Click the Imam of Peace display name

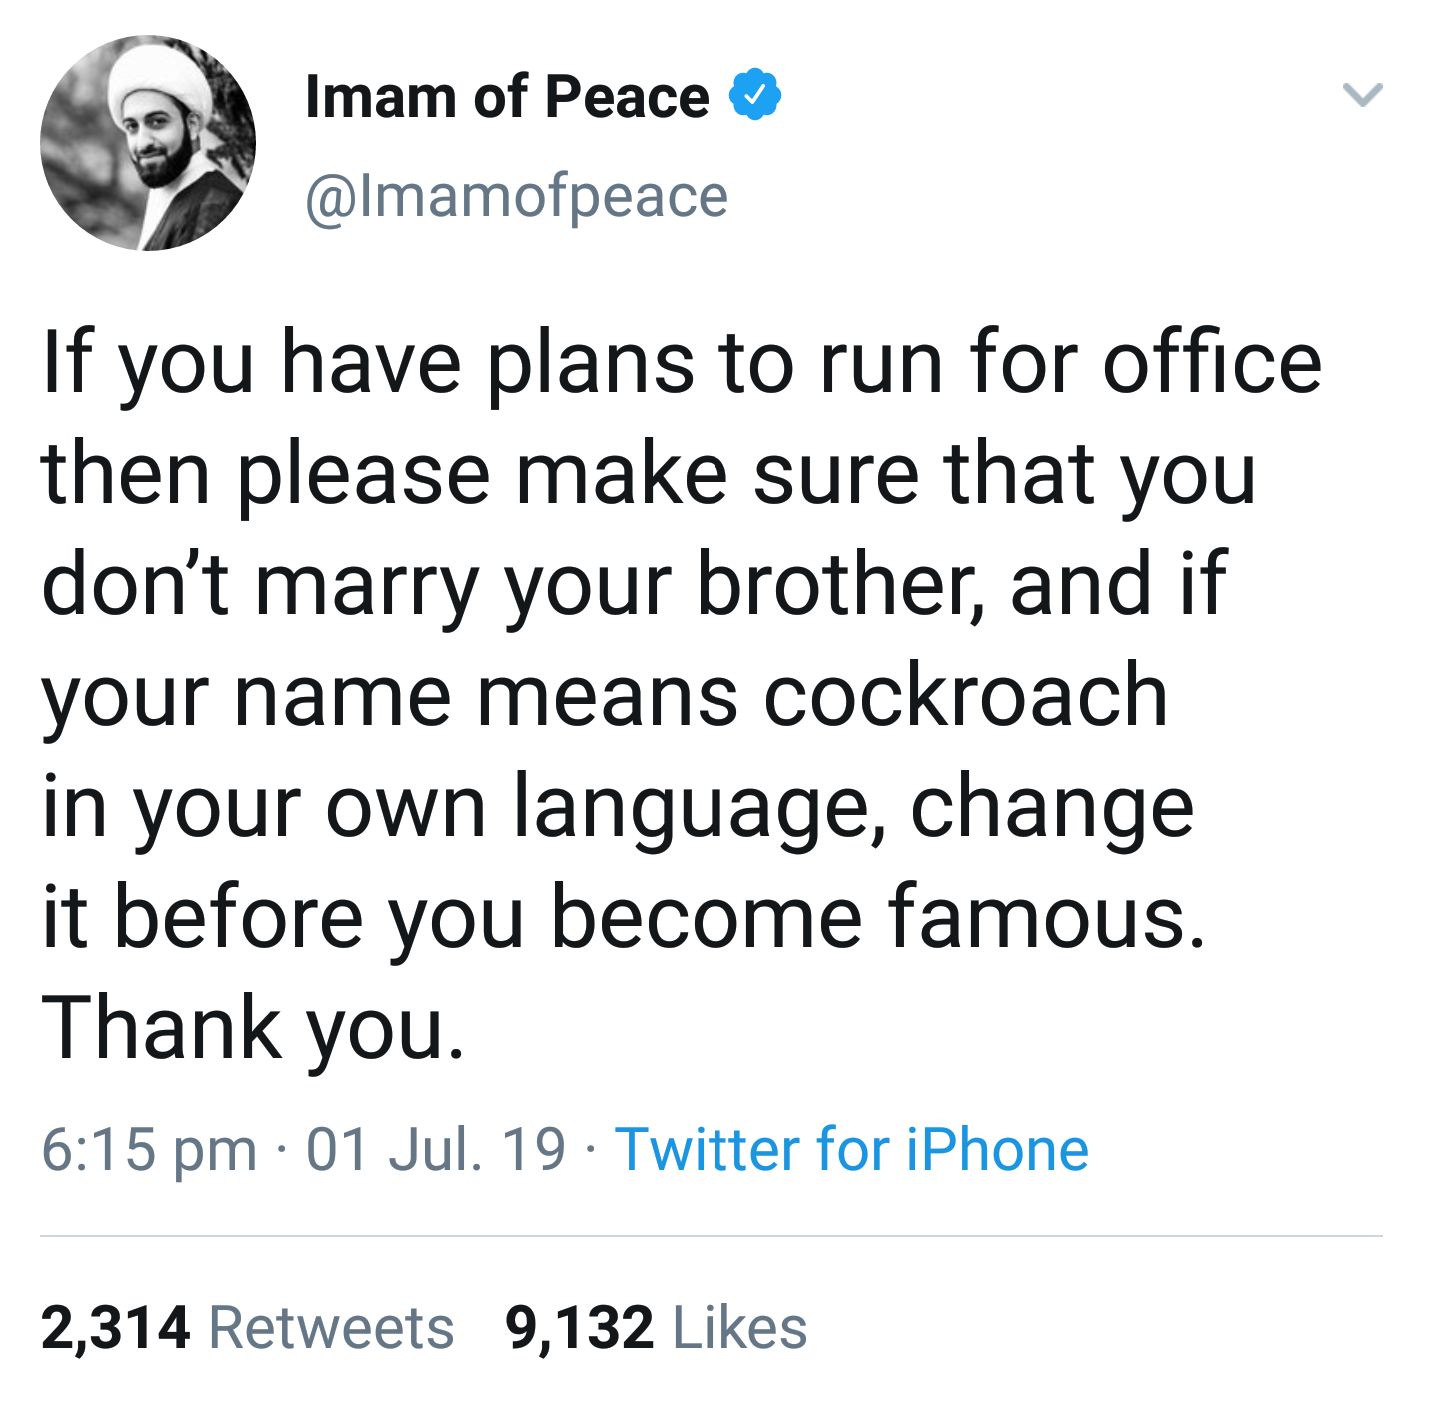[507, 97]
